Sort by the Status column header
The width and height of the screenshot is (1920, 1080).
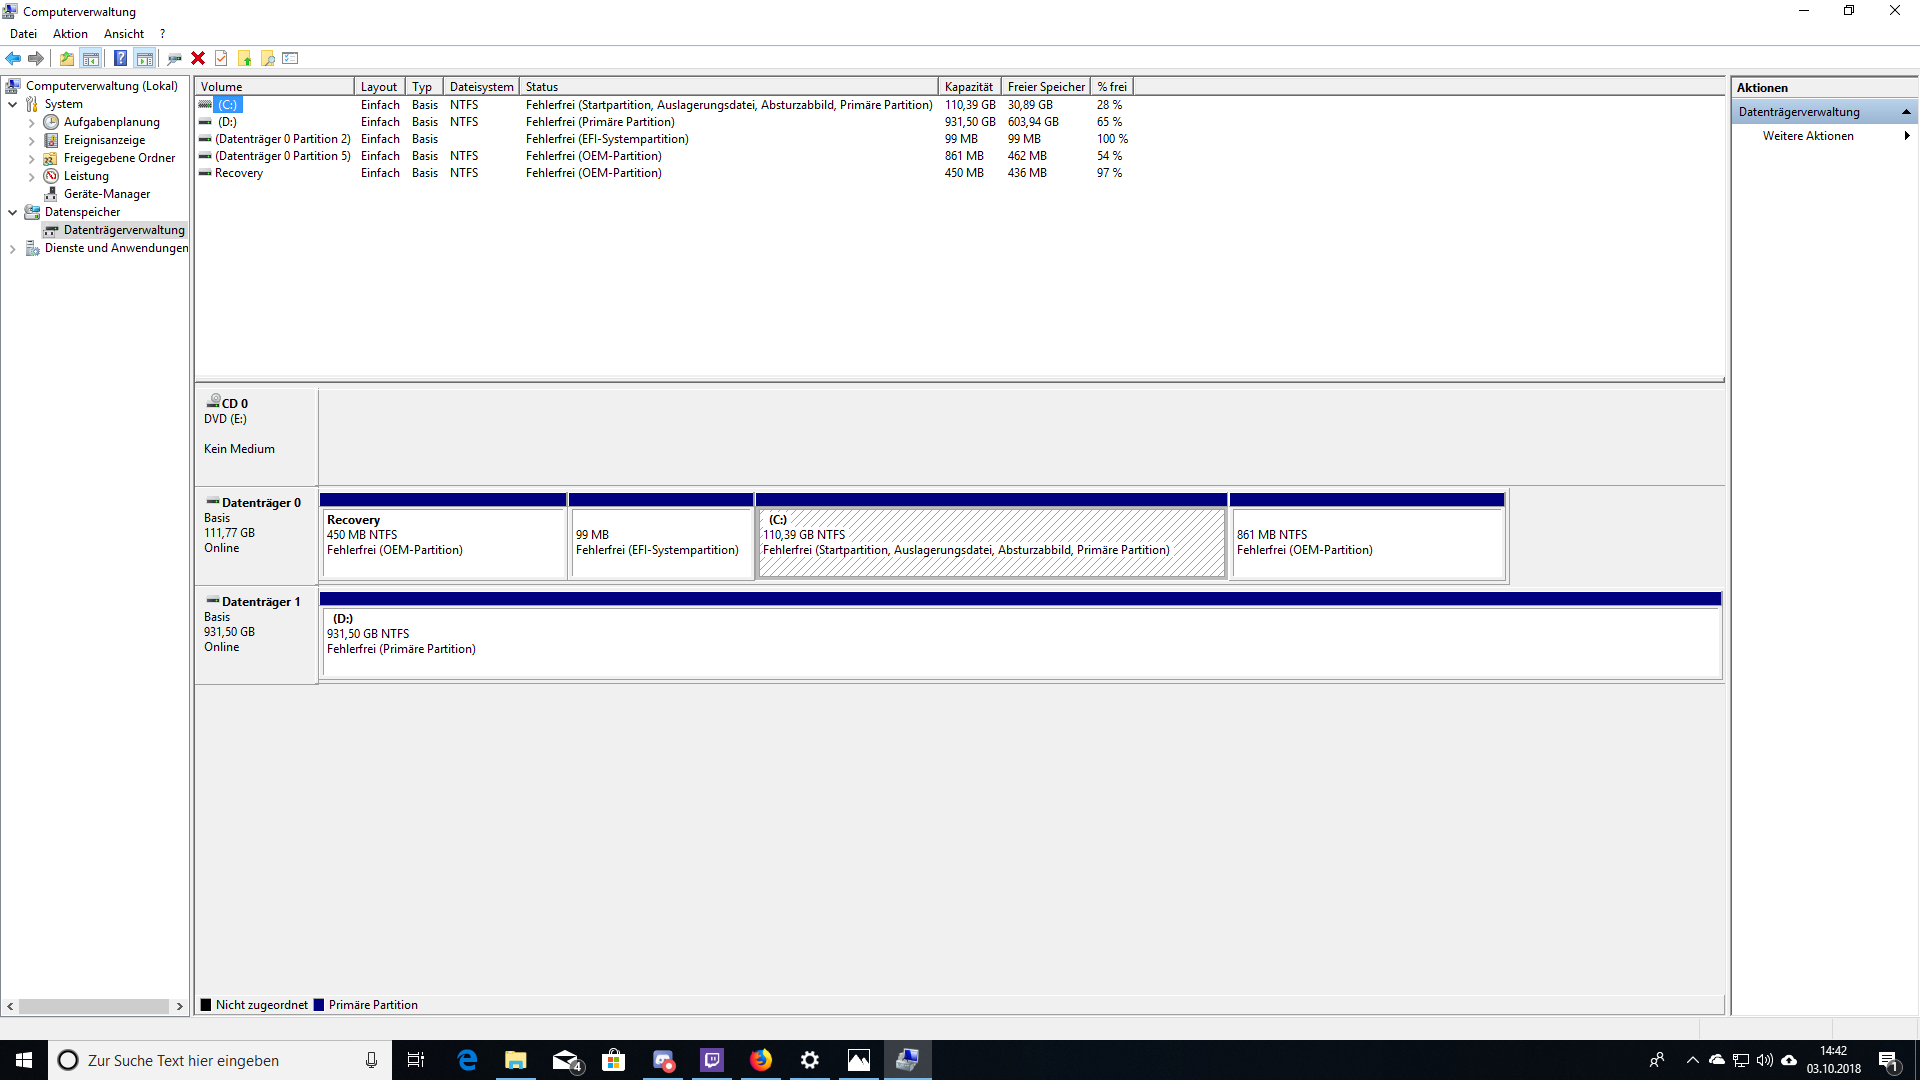pyautogui.click(x=729, y=87)
